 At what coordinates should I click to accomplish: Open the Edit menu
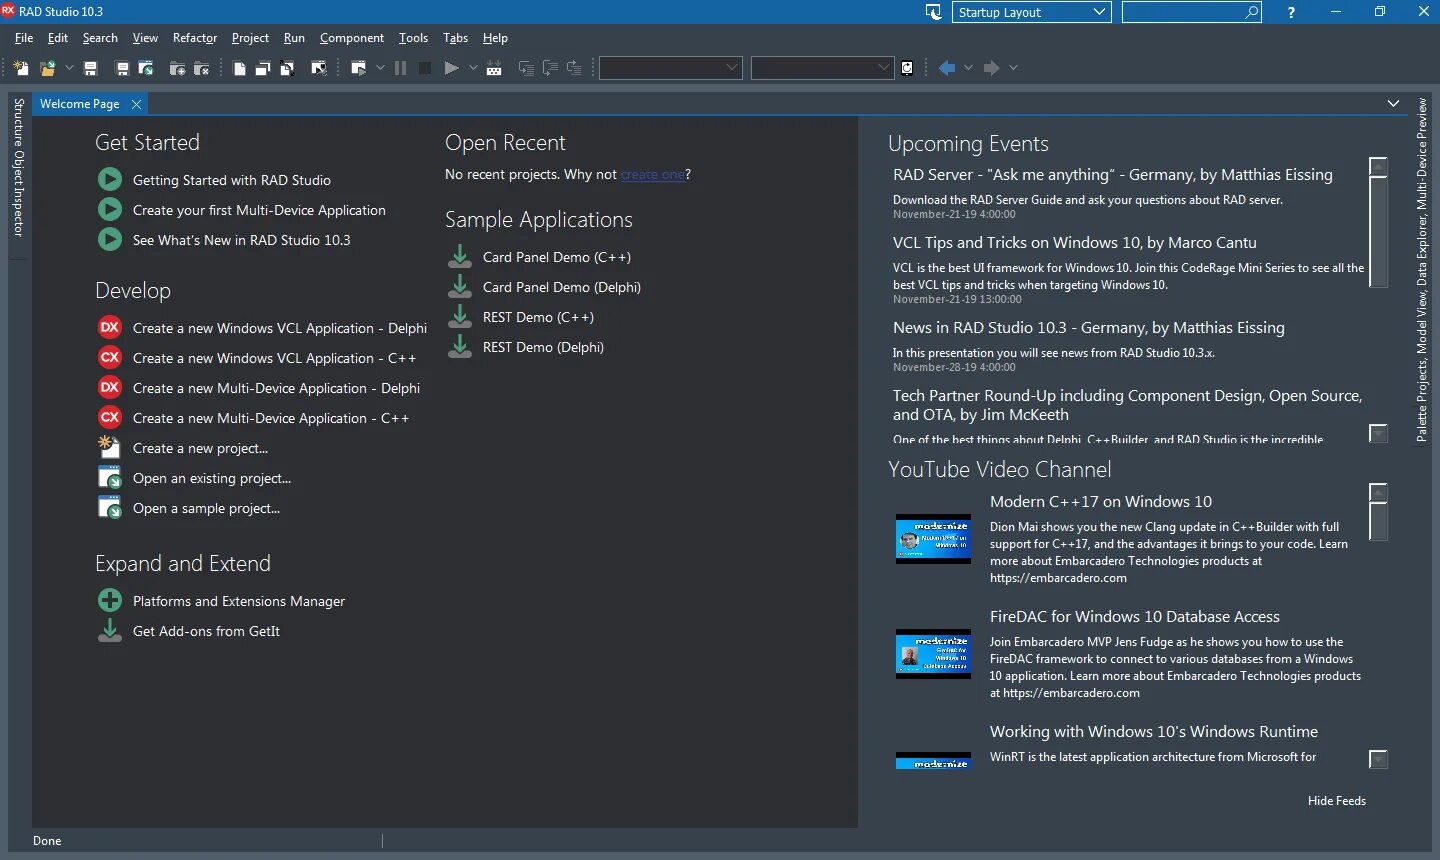[x=58, y=38]
